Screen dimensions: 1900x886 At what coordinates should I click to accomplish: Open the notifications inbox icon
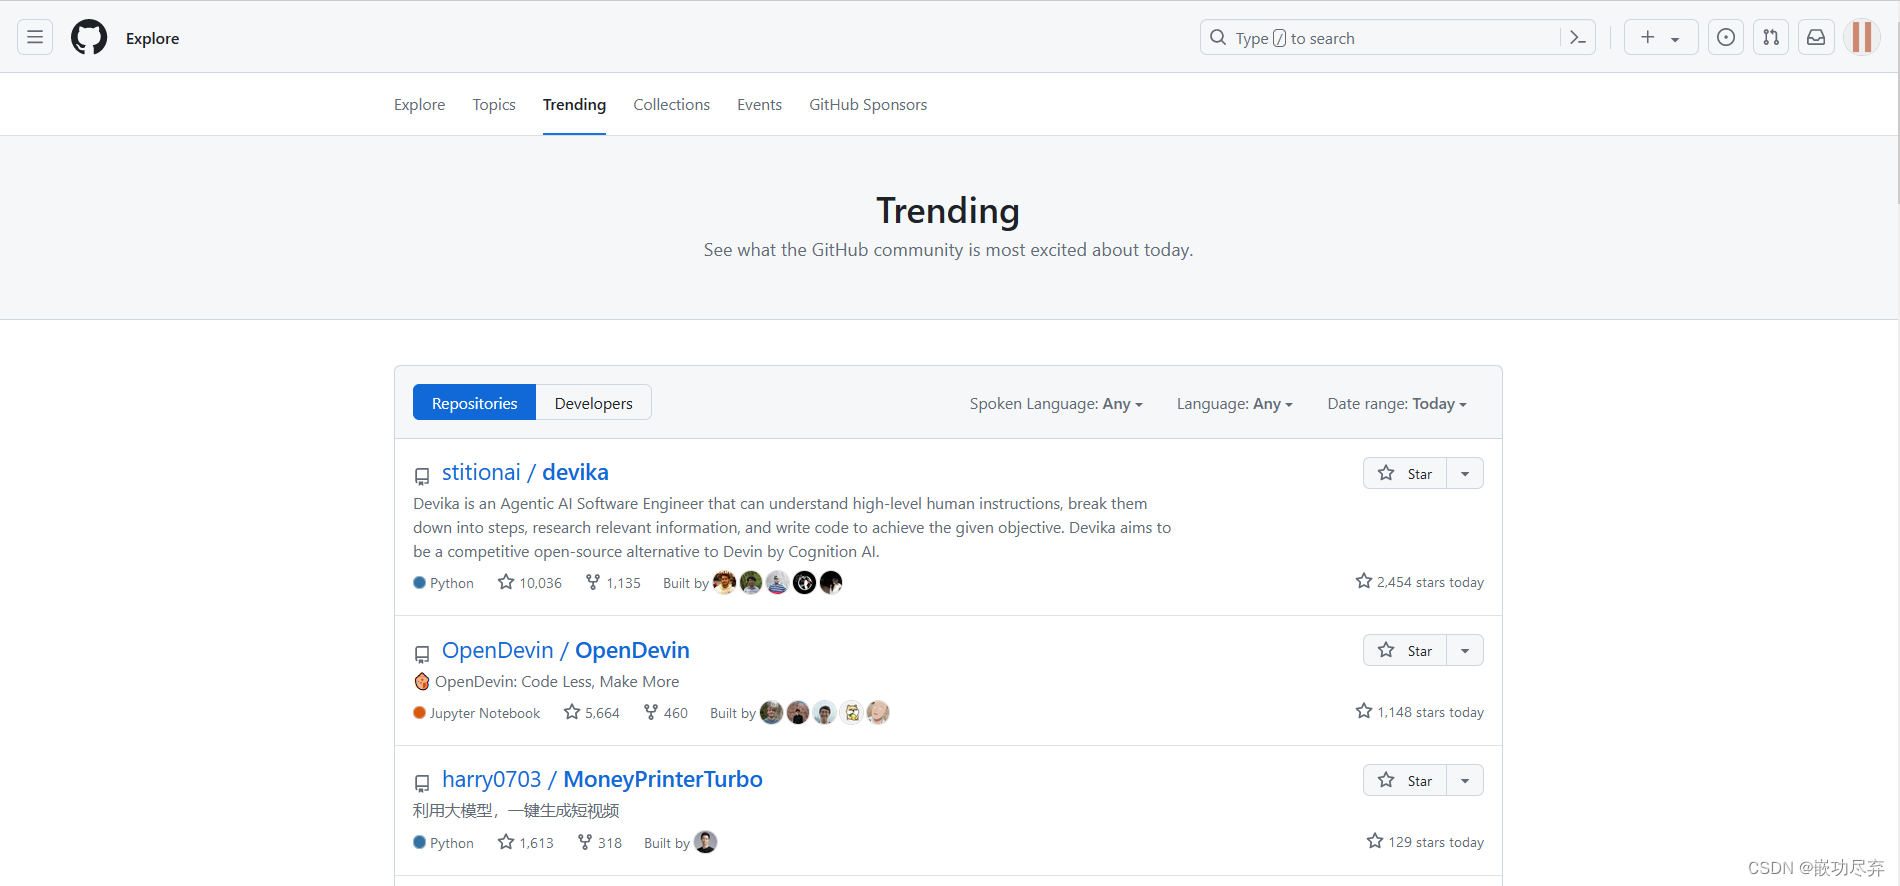1816,38
